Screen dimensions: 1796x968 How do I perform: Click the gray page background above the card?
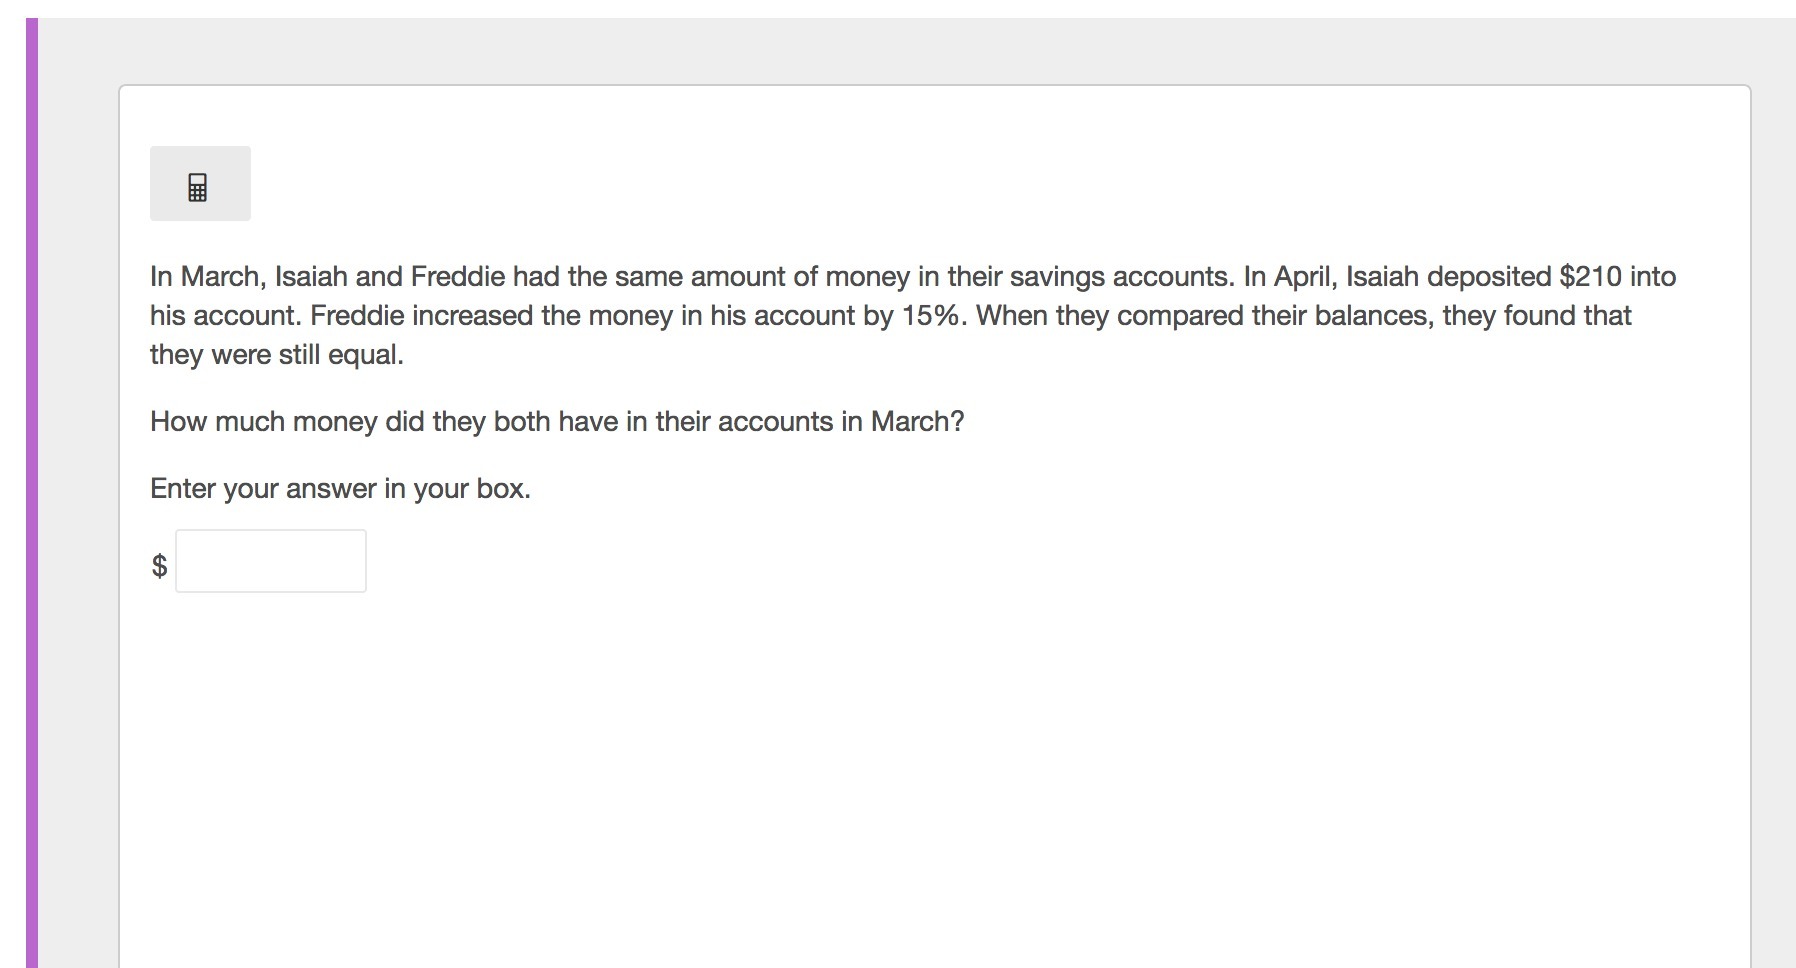(x=900, y=50)
